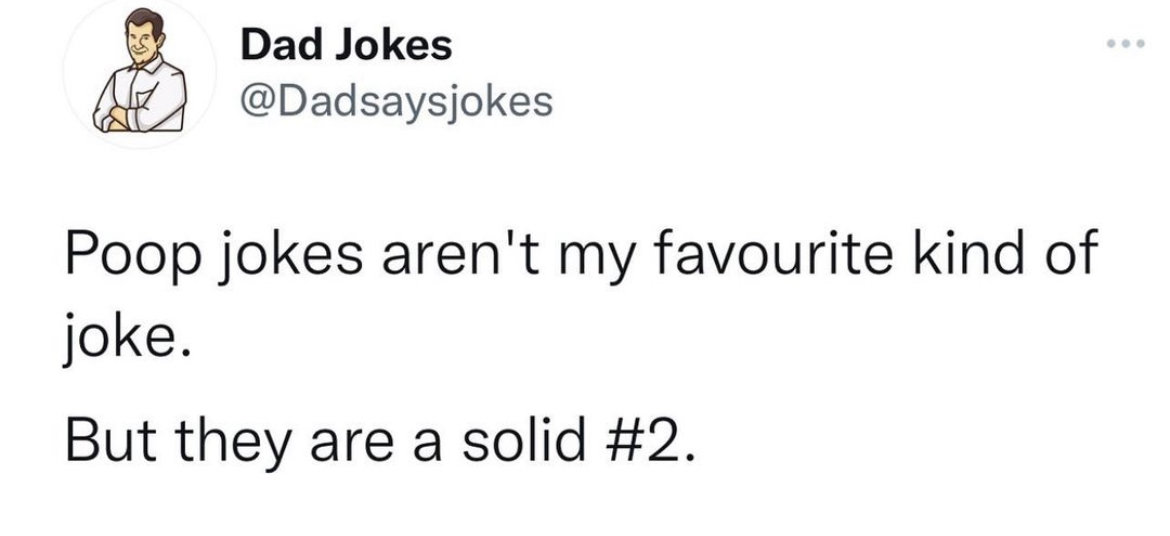The image size is (1170, 536).
Task: Open the three-dot more options menu
Action: 1126,43
